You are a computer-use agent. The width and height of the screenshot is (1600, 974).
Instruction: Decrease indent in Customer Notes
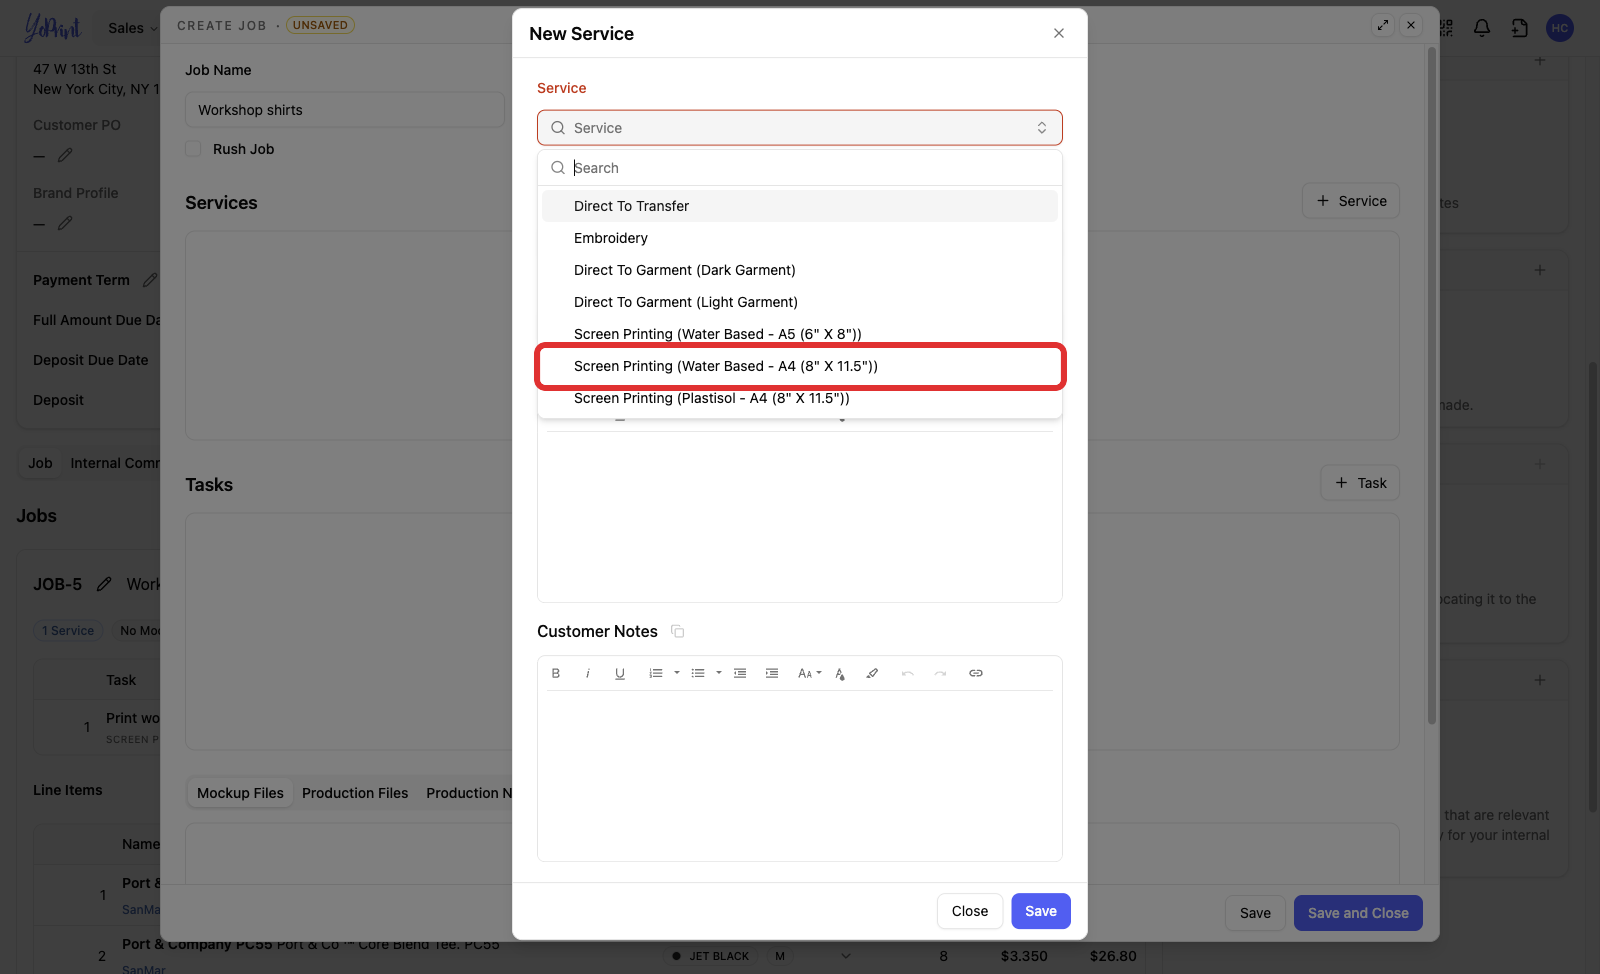740,673
